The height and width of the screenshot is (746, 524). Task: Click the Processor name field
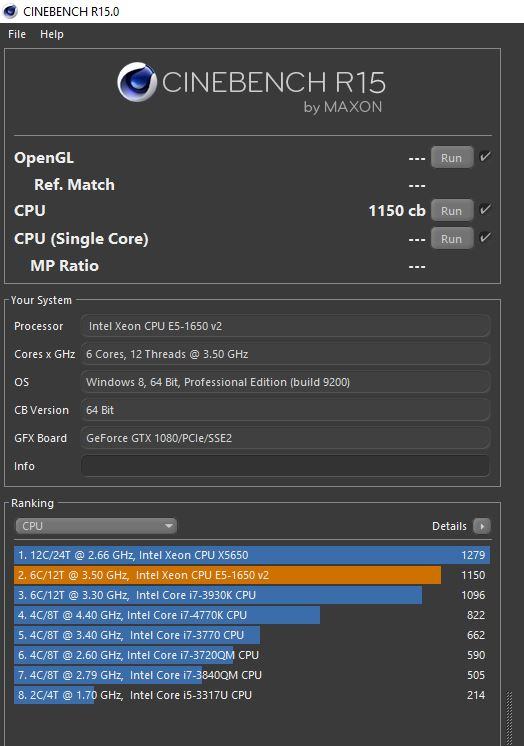pos(286,326)
